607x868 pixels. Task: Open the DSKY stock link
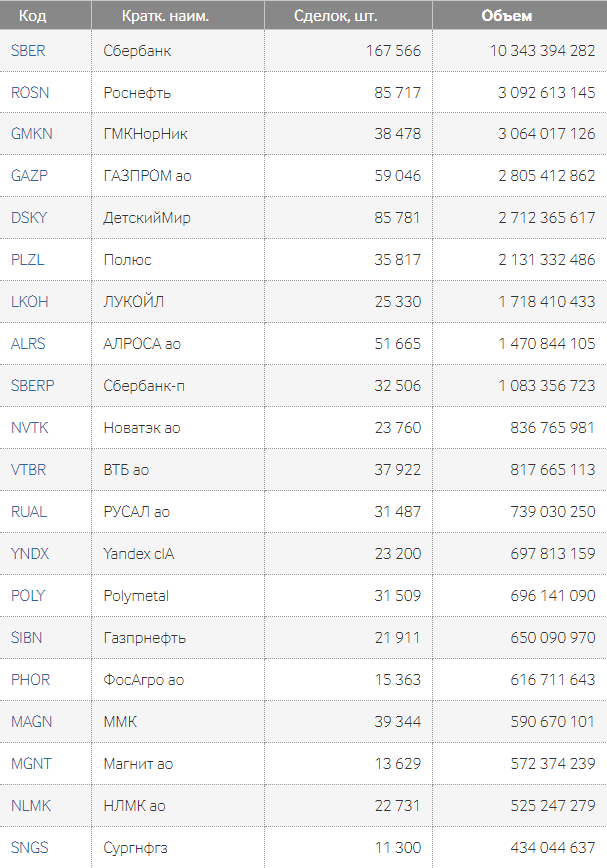coord(29,218)
